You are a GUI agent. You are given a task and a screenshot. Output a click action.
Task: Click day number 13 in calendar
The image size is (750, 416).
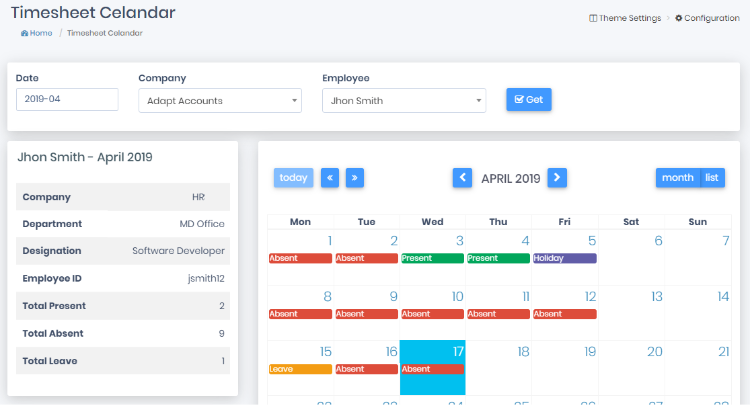coord(657,297)
